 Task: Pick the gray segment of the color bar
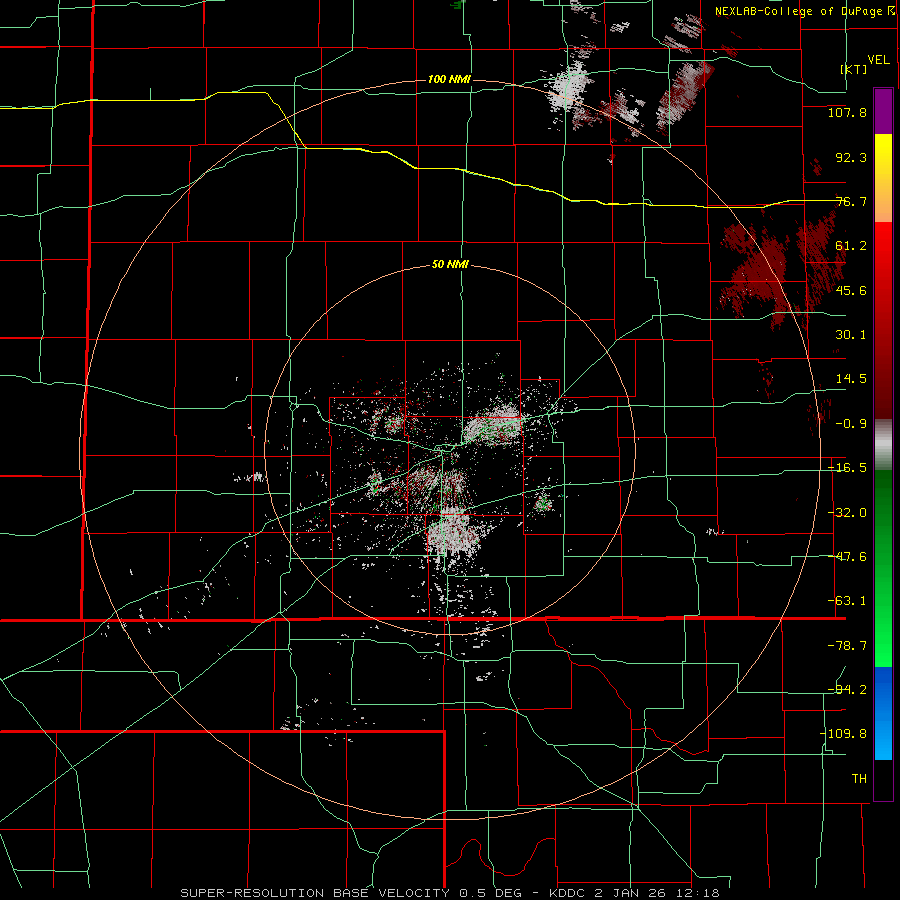(x=883, y=444)
